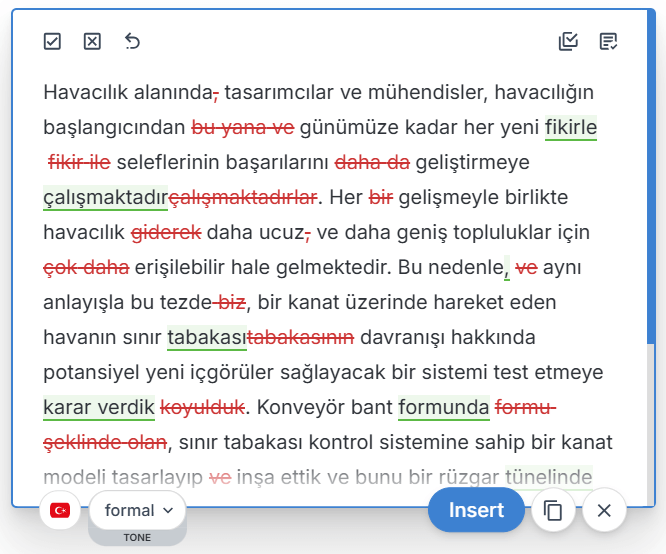
Task: Click the double-check review icon
Action: [568, 41]
